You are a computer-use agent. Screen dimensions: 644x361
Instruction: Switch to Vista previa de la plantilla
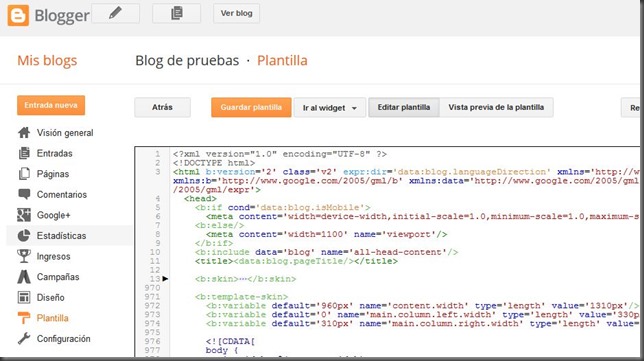click(x=496, y=107)
